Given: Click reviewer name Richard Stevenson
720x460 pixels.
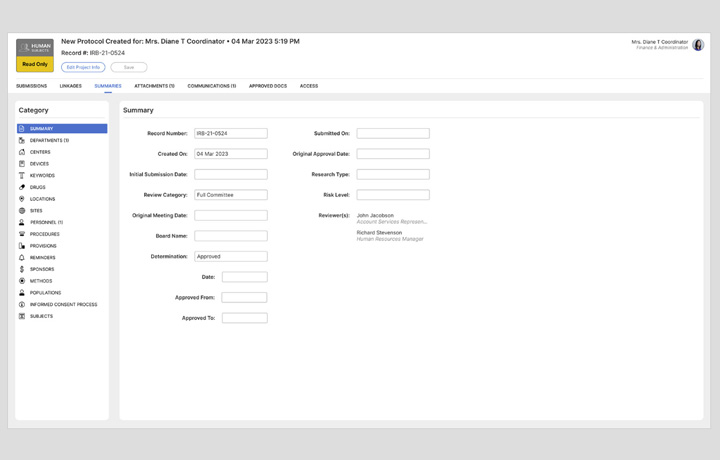Looking at the screenshot, I should pyautogui.click(x=379, y=233).
